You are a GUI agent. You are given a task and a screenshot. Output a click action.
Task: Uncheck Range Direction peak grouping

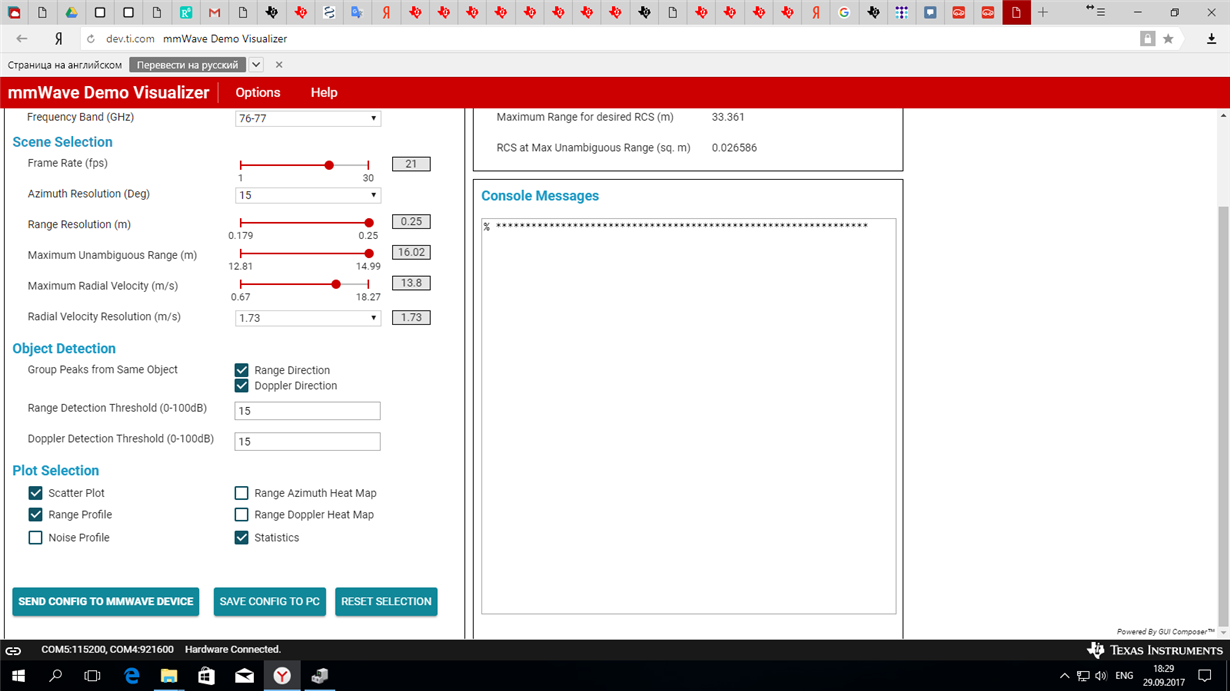pos(241,370)
